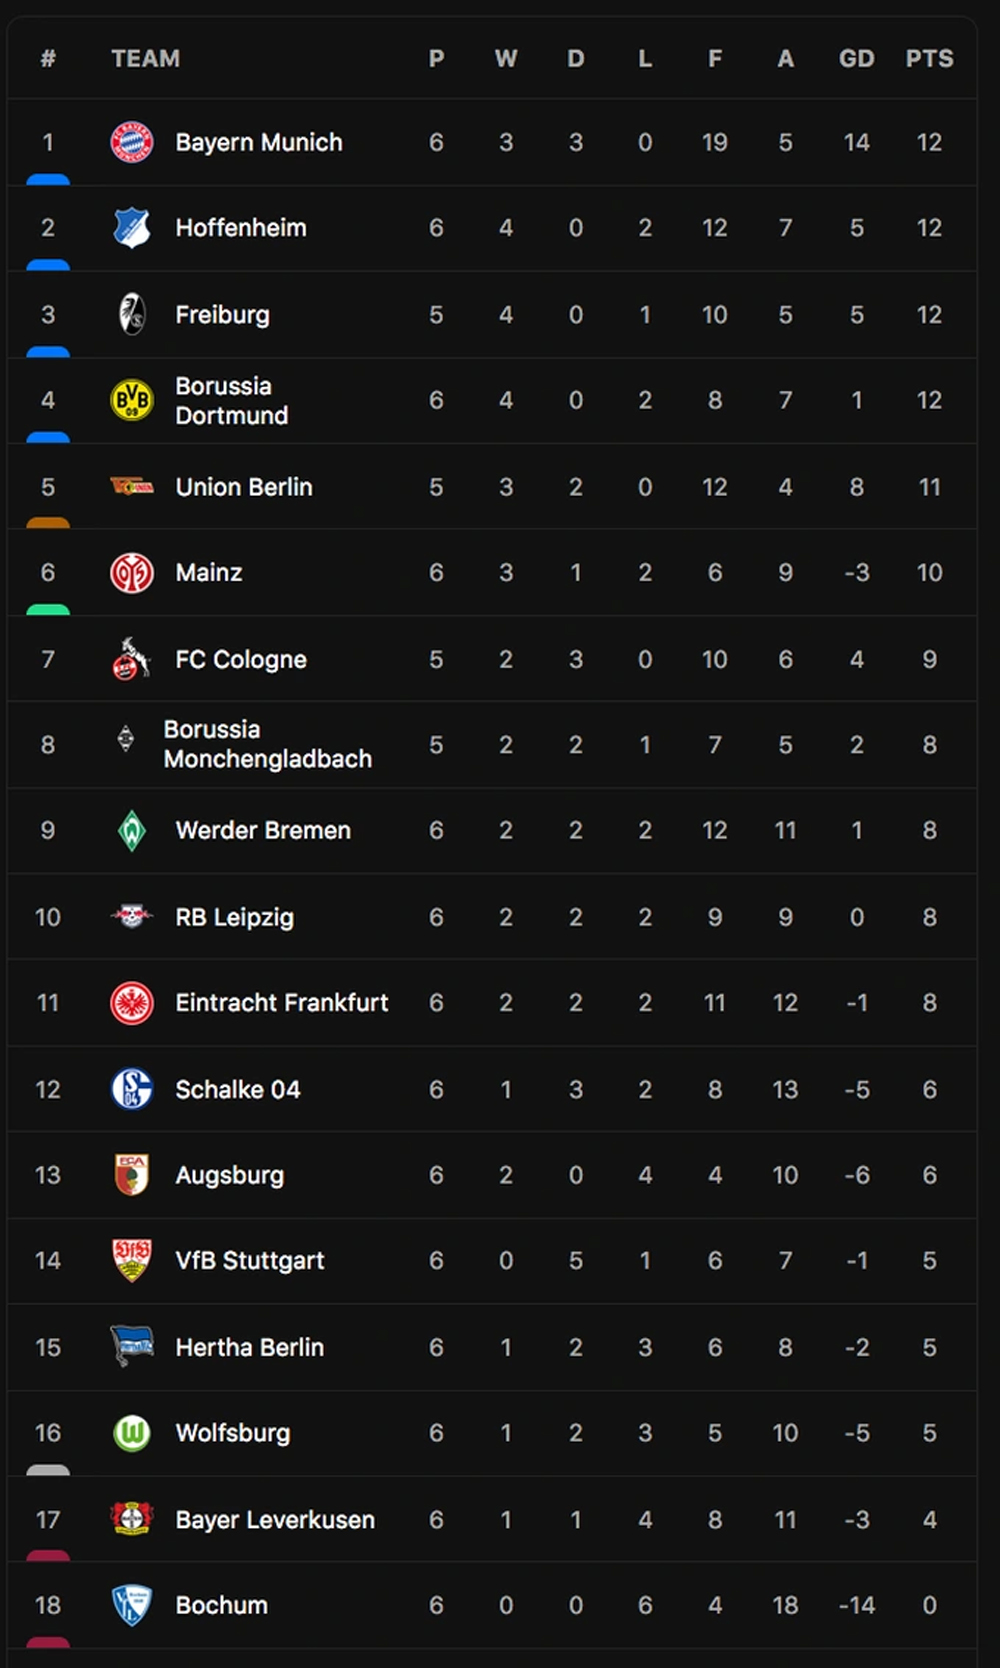Open the Eintracht Frankfurt team link
1000x1668 pixels.
click(282, 1003)
